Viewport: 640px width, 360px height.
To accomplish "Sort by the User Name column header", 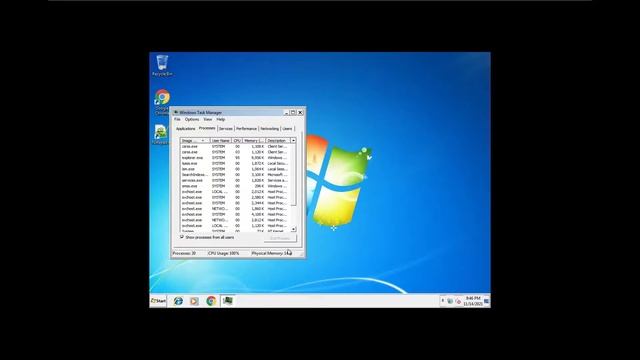I will click(x=221, y=140).
